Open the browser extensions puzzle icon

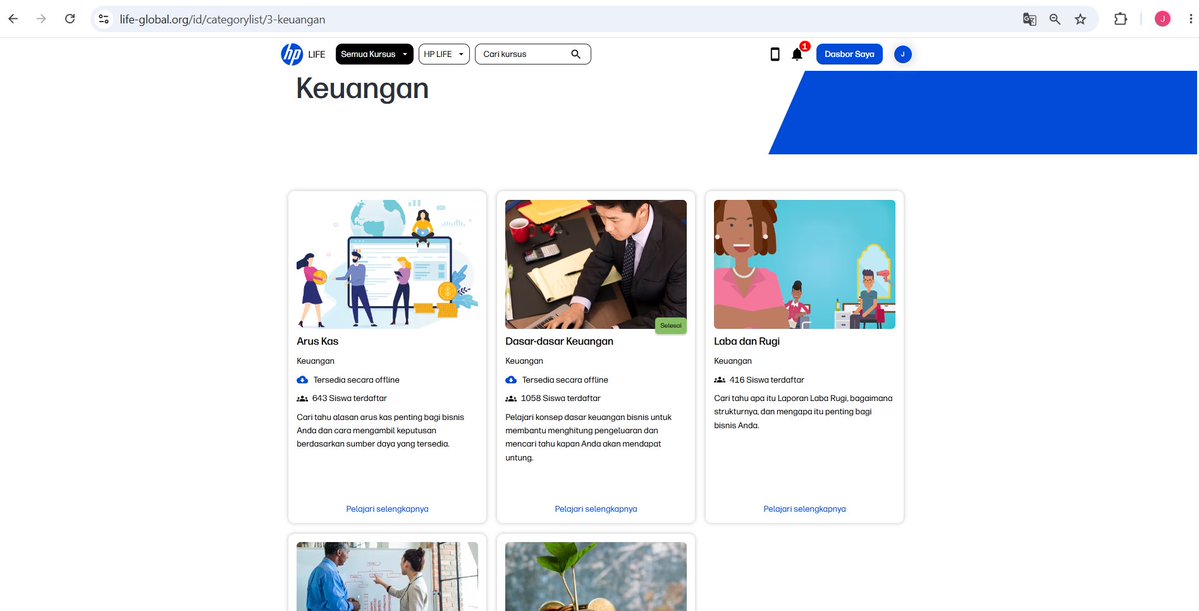point(1120,19)
